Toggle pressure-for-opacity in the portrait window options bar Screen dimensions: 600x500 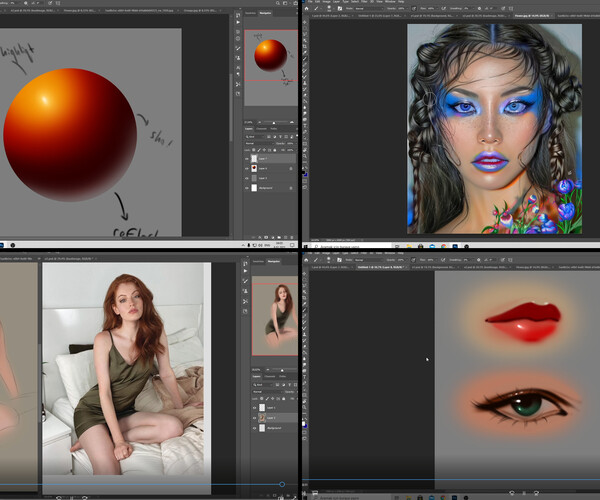pos(414,8)
